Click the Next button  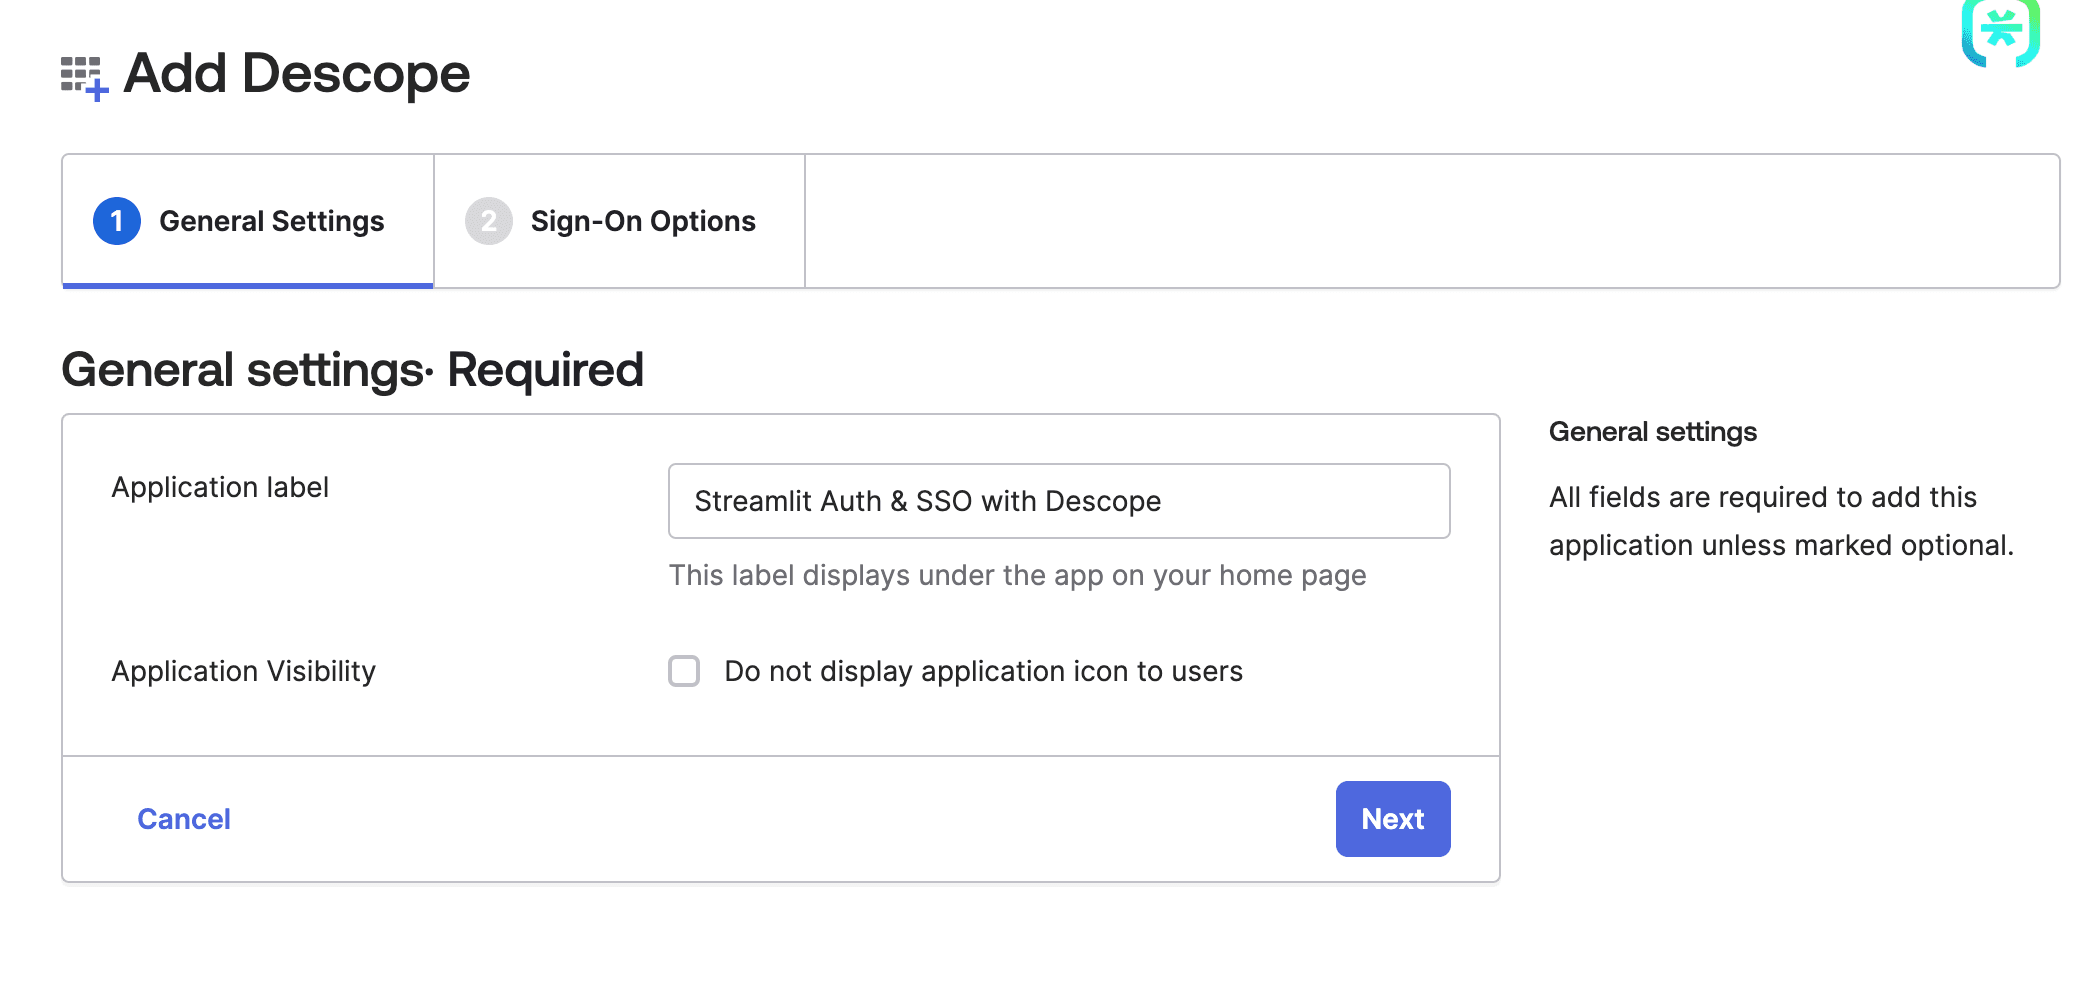click(x=1393, y=819)
